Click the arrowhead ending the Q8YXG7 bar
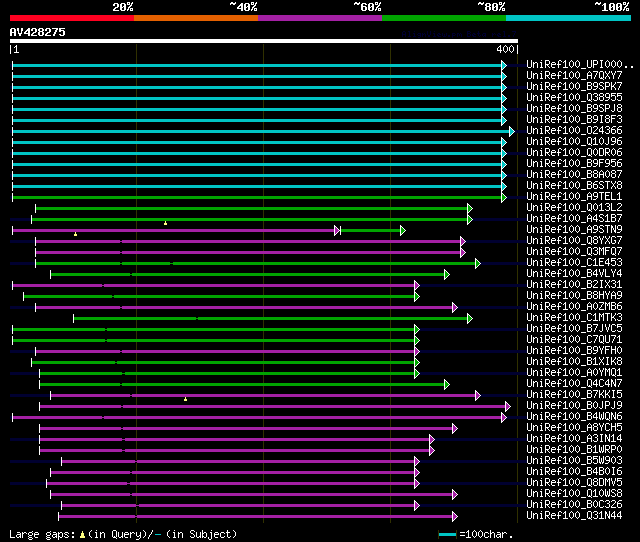The height and width of the screenshot is (542, 640). click(x=462, y=241)
